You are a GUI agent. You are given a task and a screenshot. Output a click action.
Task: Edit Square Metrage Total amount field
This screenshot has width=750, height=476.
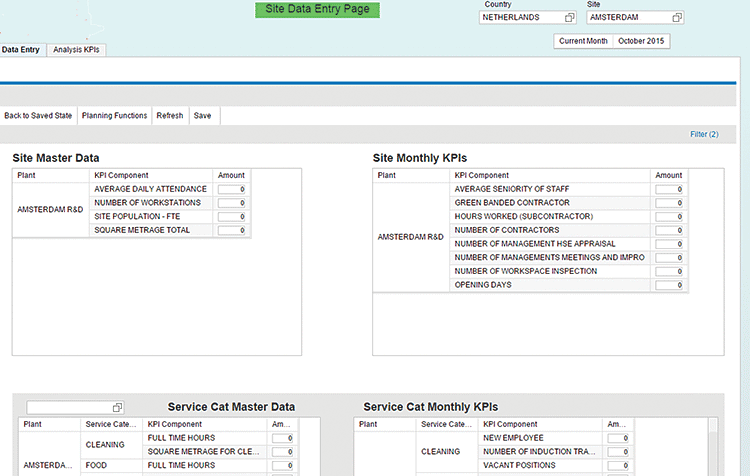click(232, 230)
